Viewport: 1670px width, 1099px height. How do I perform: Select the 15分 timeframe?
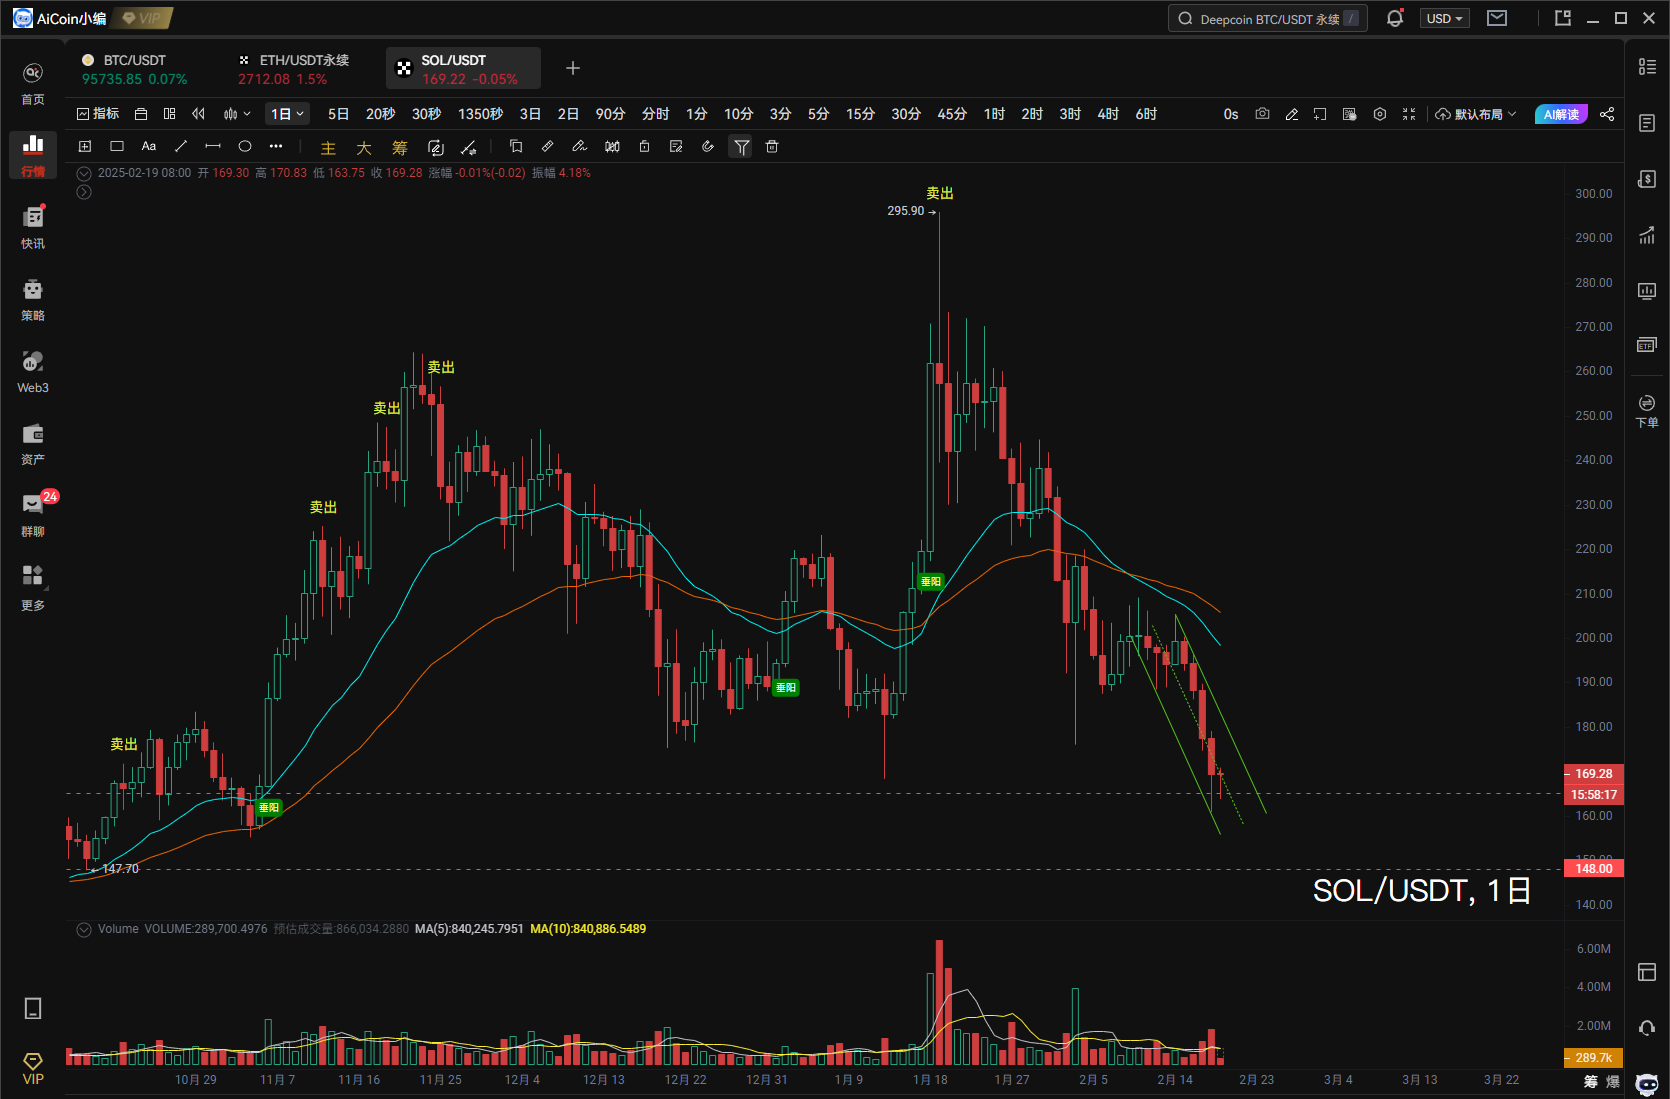pos(860,114)
